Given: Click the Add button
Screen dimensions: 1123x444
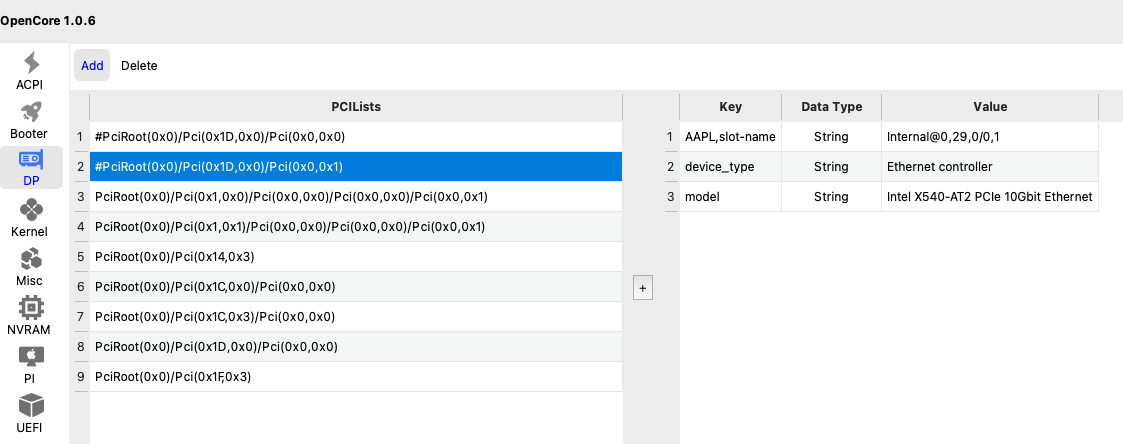Looking at the screenshot, I should [x=92, y=66].
